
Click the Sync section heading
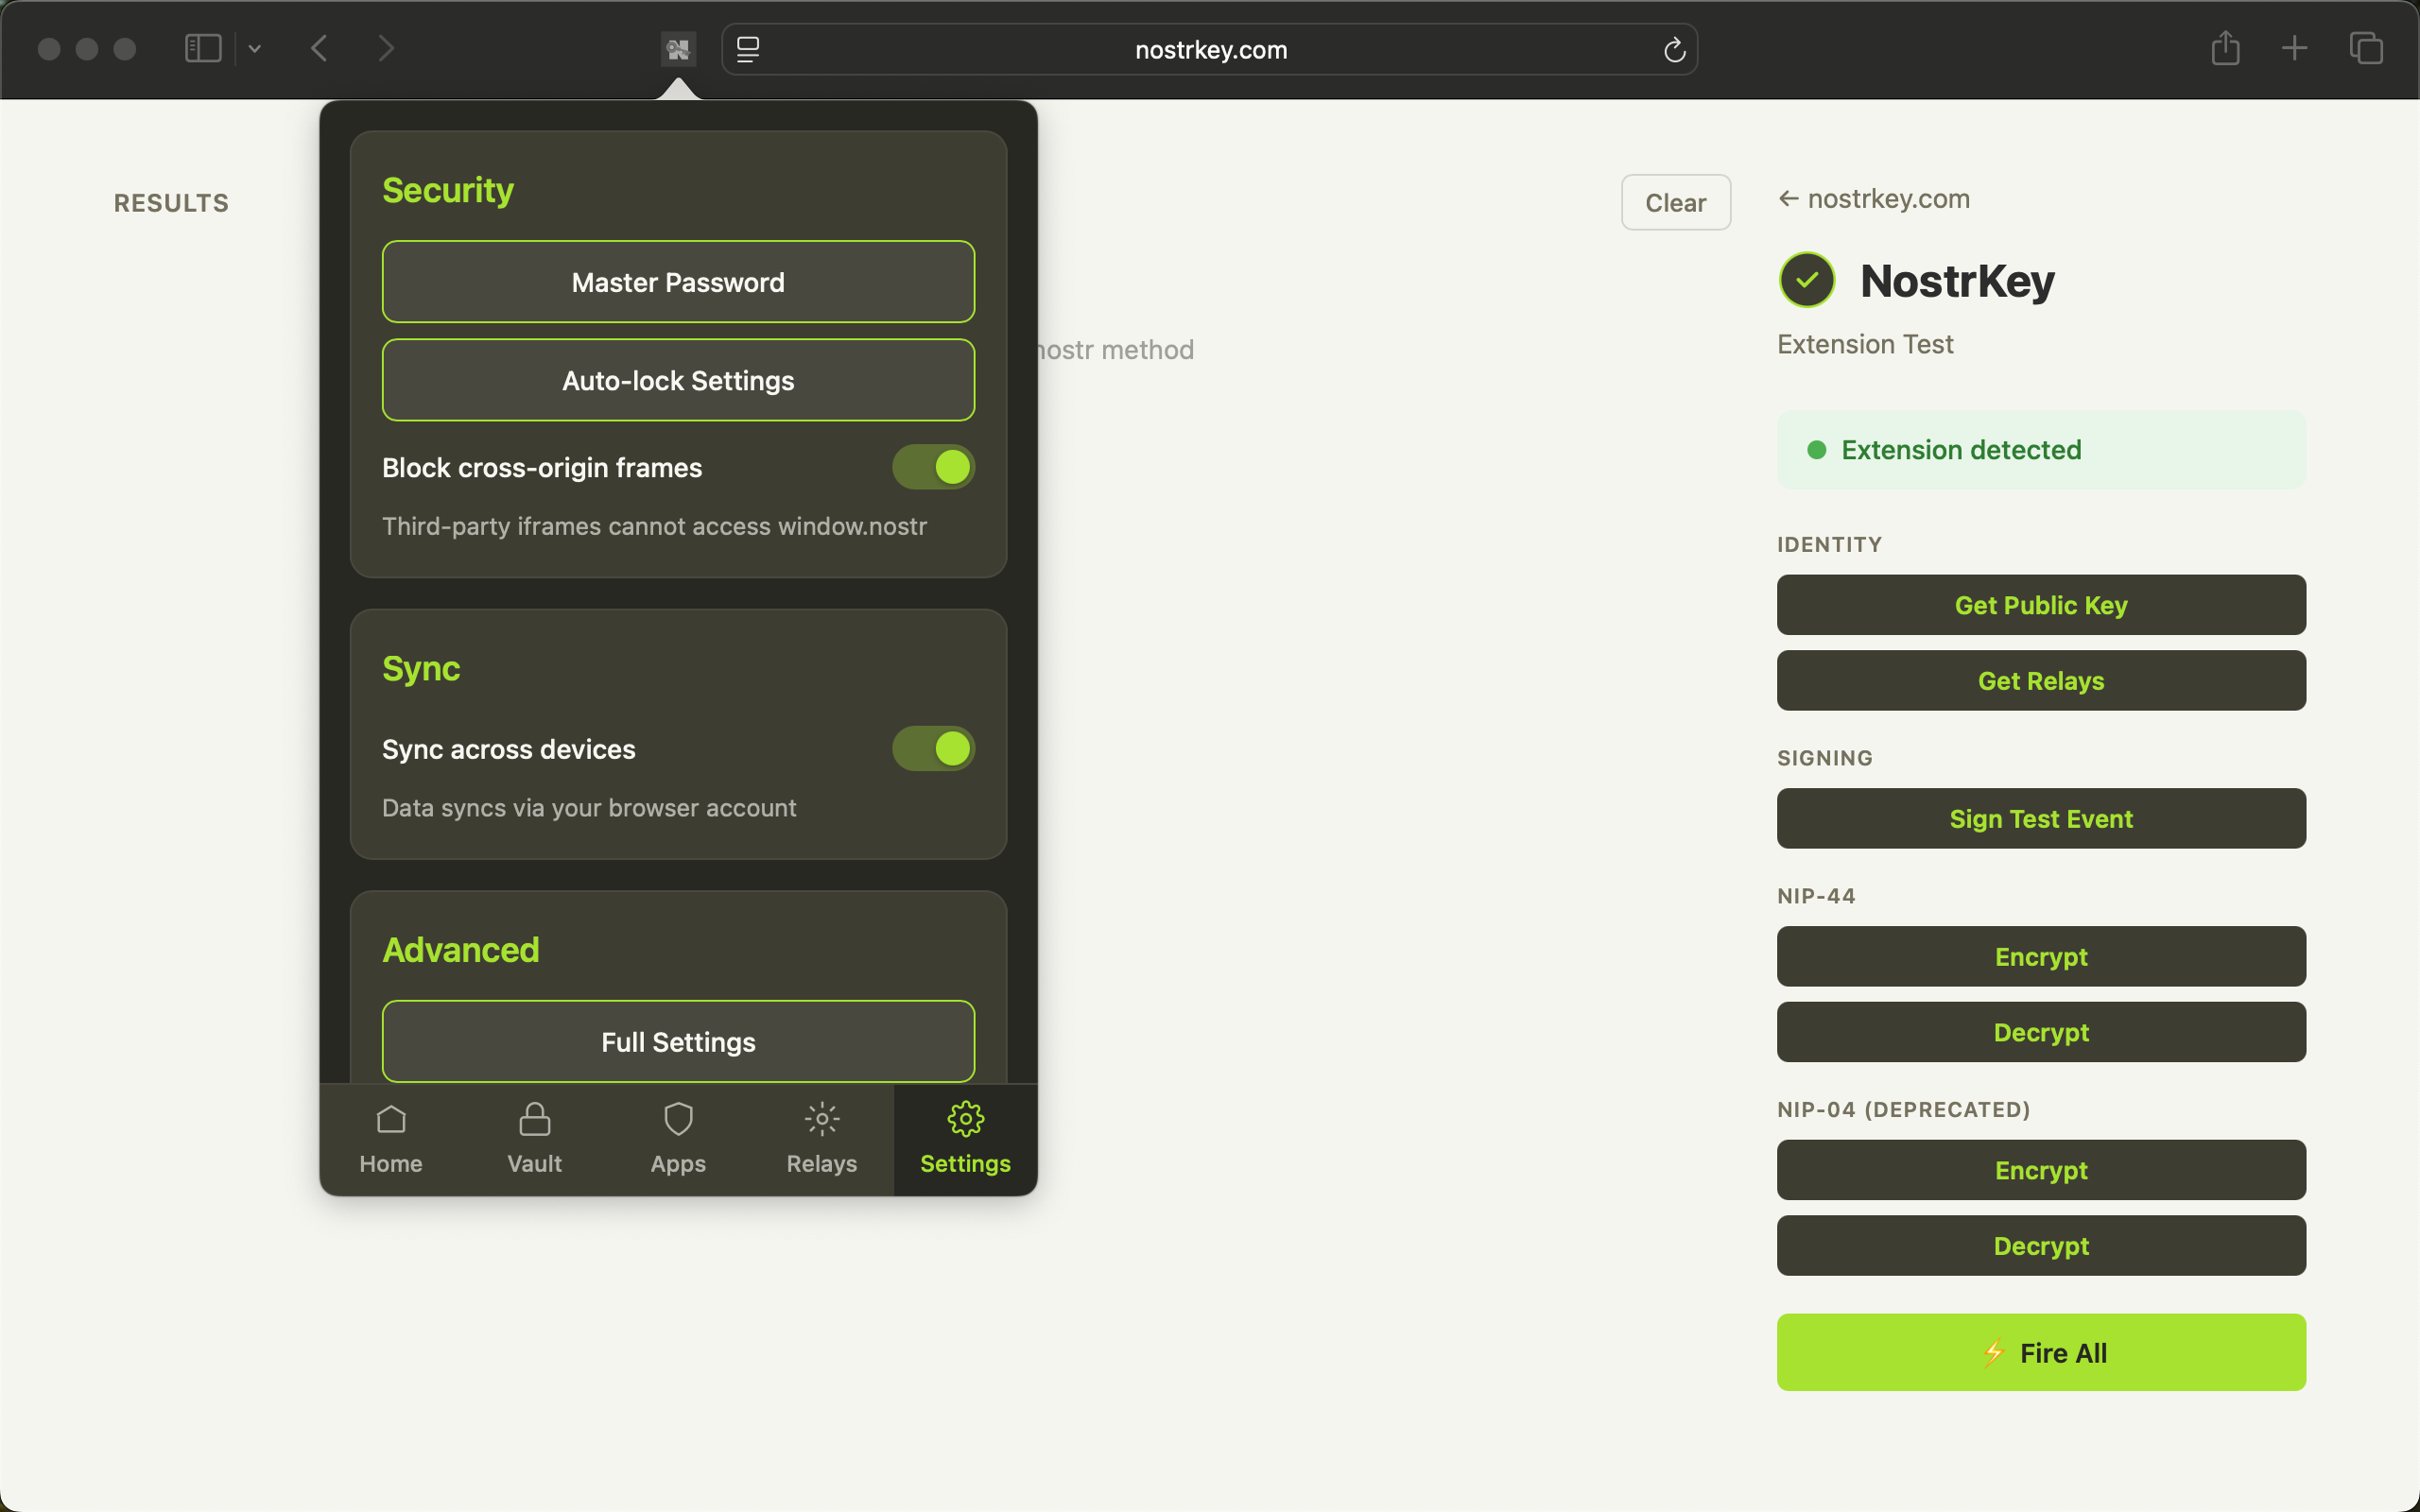pyautogui.click(x=421, y=668)
